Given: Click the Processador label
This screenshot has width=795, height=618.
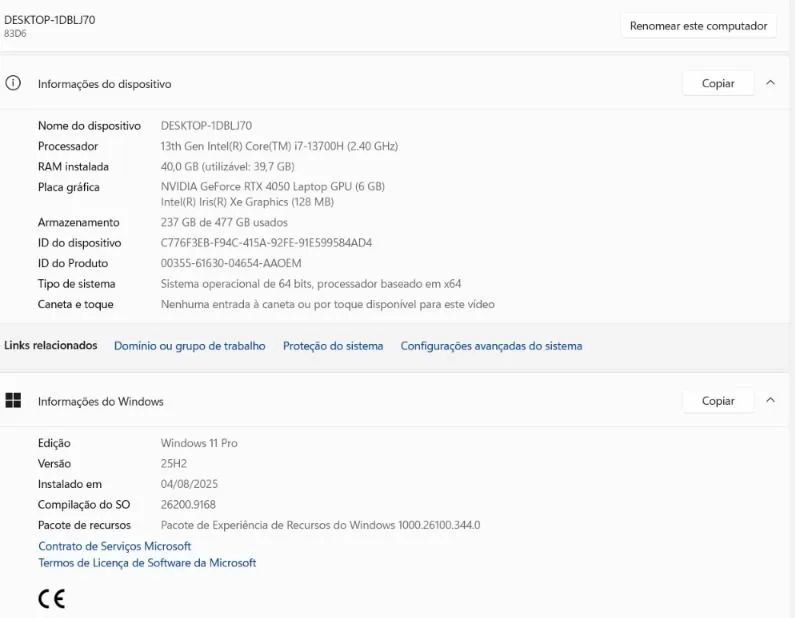Looking at the screenshot, I should (x=68, y=146).
